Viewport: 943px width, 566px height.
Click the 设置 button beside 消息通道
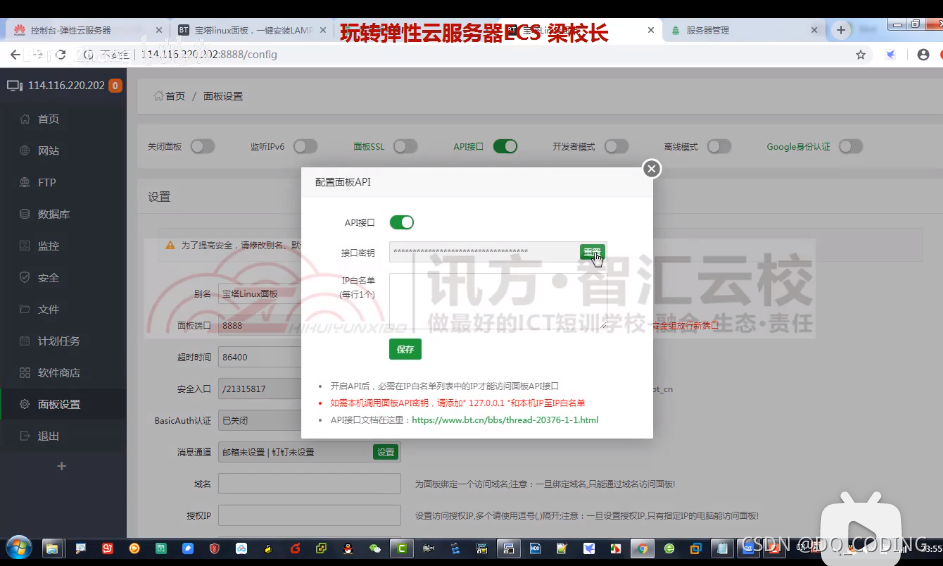[385, 452]
